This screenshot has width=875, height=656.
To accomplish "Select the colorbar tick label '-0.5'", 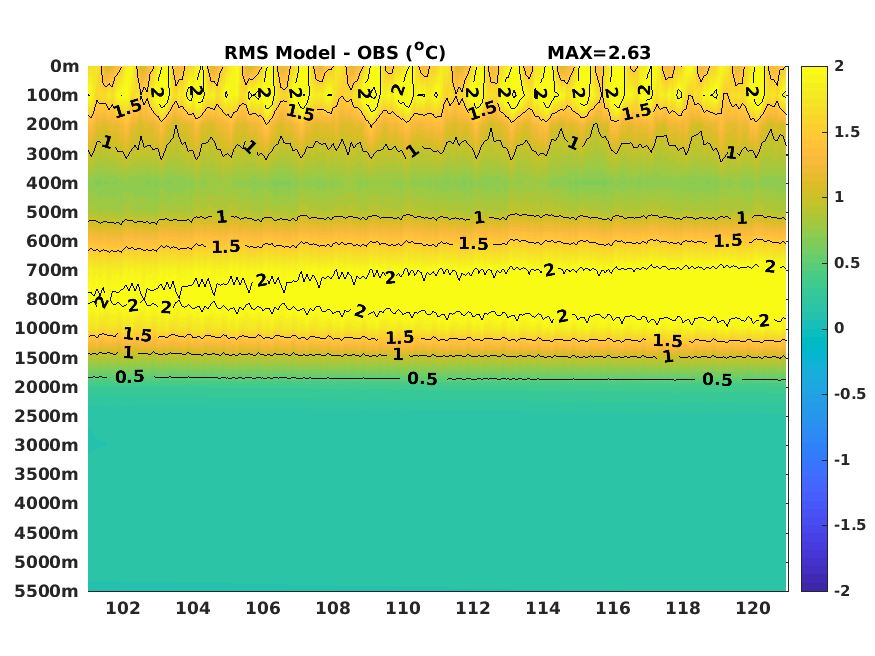I will [850, 394].
